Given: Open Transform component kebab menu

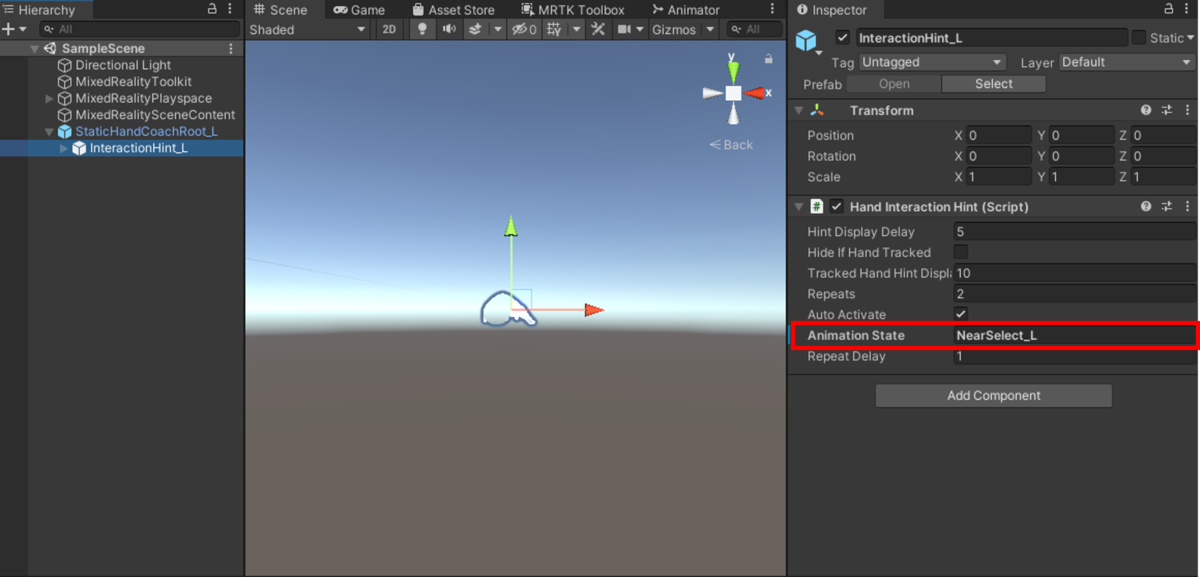Looking at the screenshot, I should (x=1187, y=110).
